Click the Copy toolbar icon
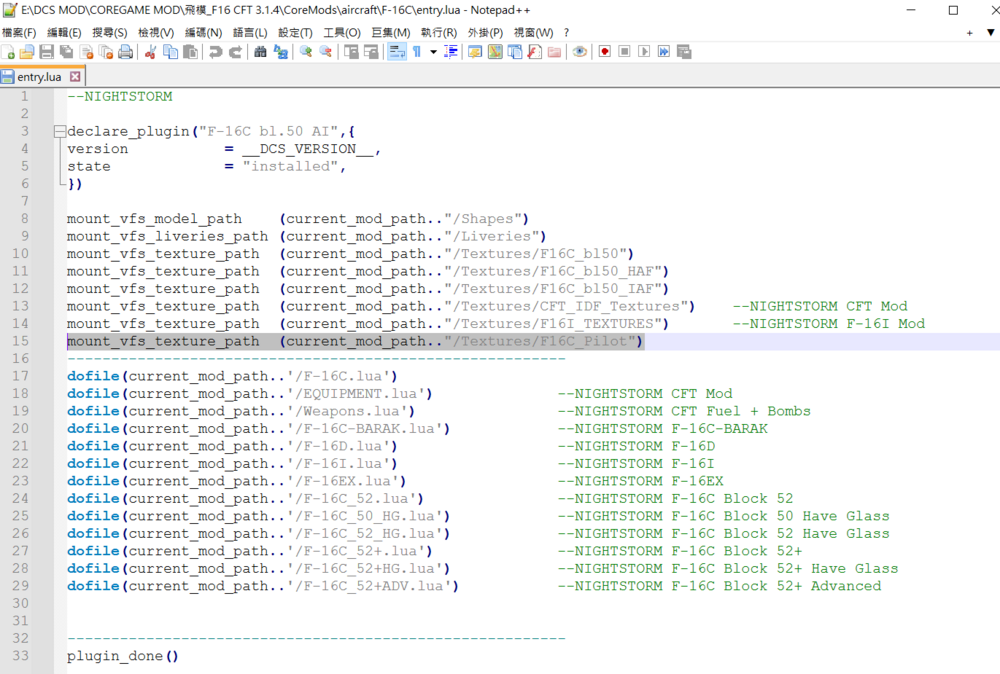Screen dimensions: 1000x674 [170, 52]
